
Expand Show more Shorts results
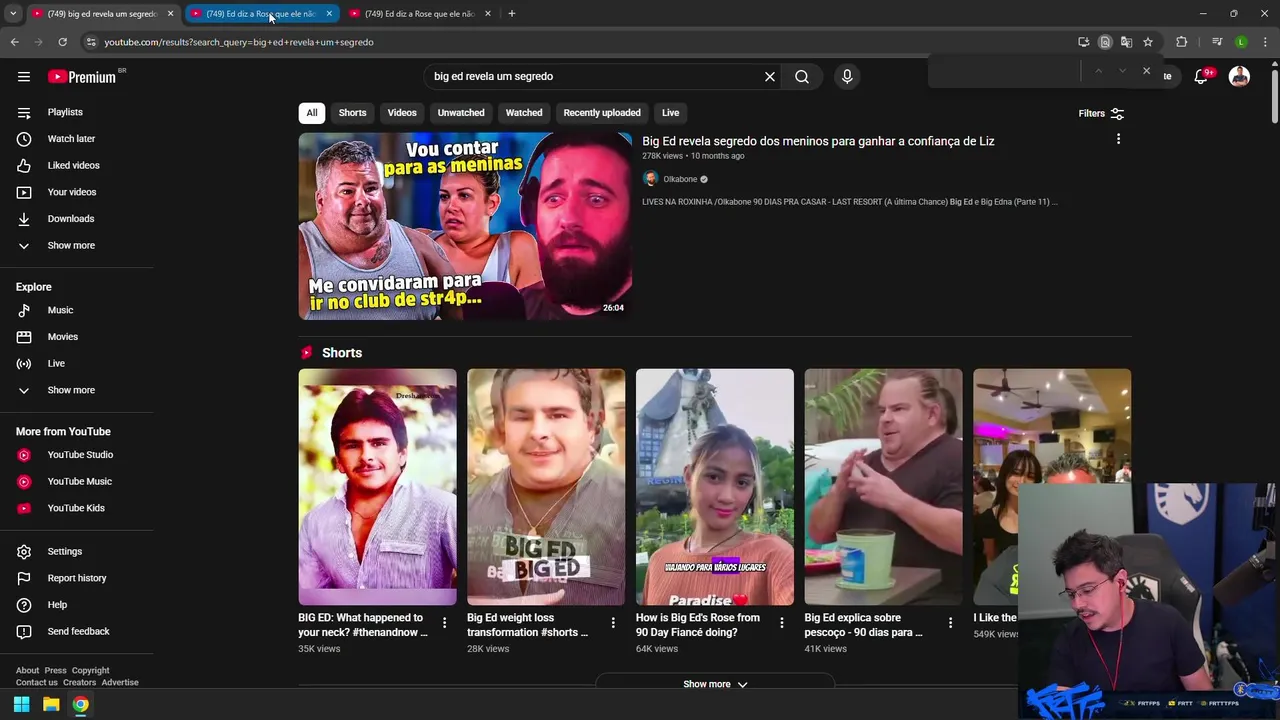click(715, 684)
